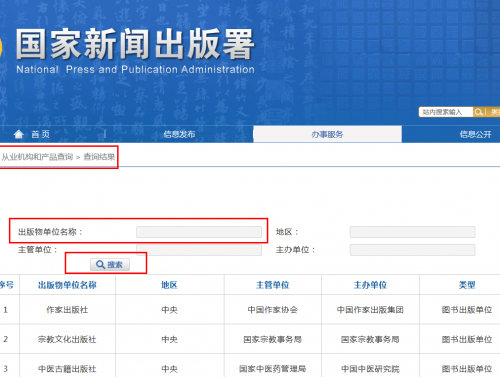This screenshot has height=377, width=500.
Task: Click the 从业机构和产品查询 breadcrumb link
Action: coord(37,157)
